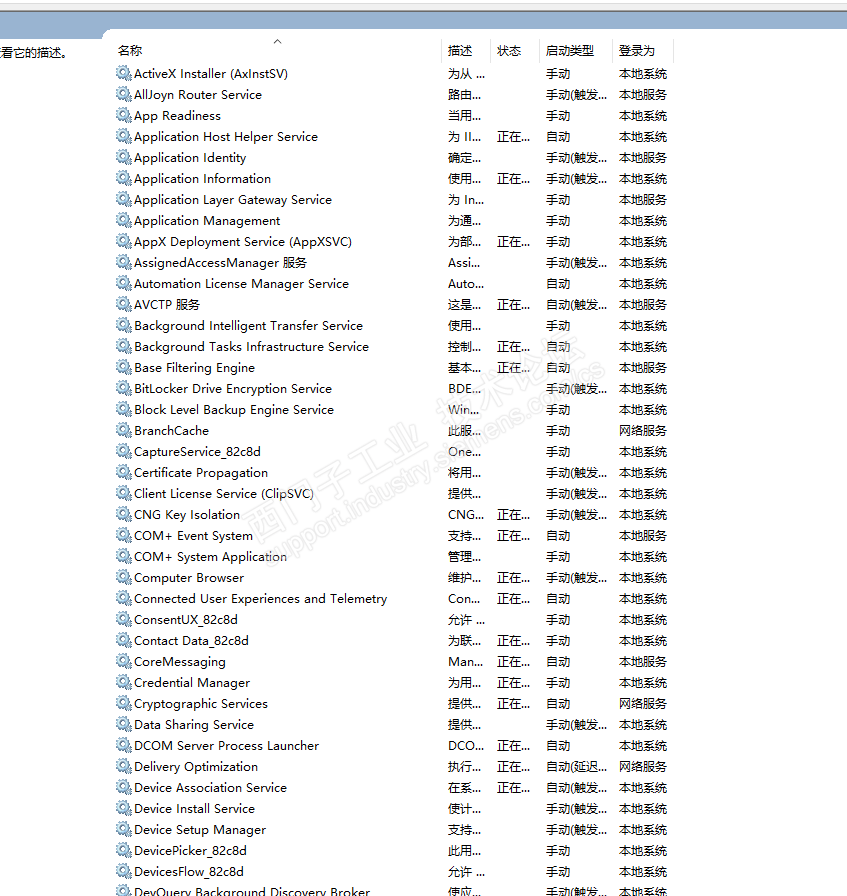This screenshot has width=847, height=896.
Task: Click the gear icon beside AllJoyn Router Service
Action: point(123,94)
